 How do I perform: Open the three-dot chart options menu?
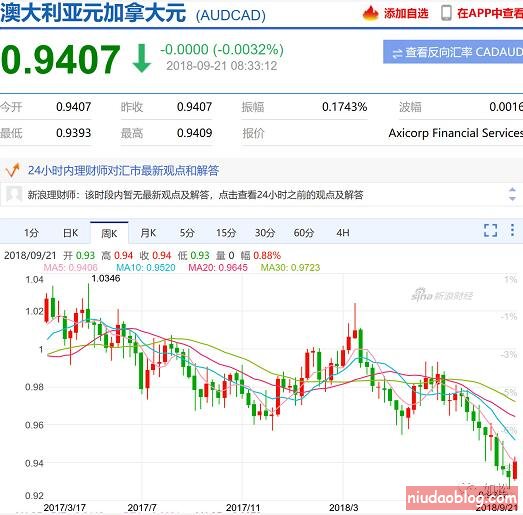512,230
